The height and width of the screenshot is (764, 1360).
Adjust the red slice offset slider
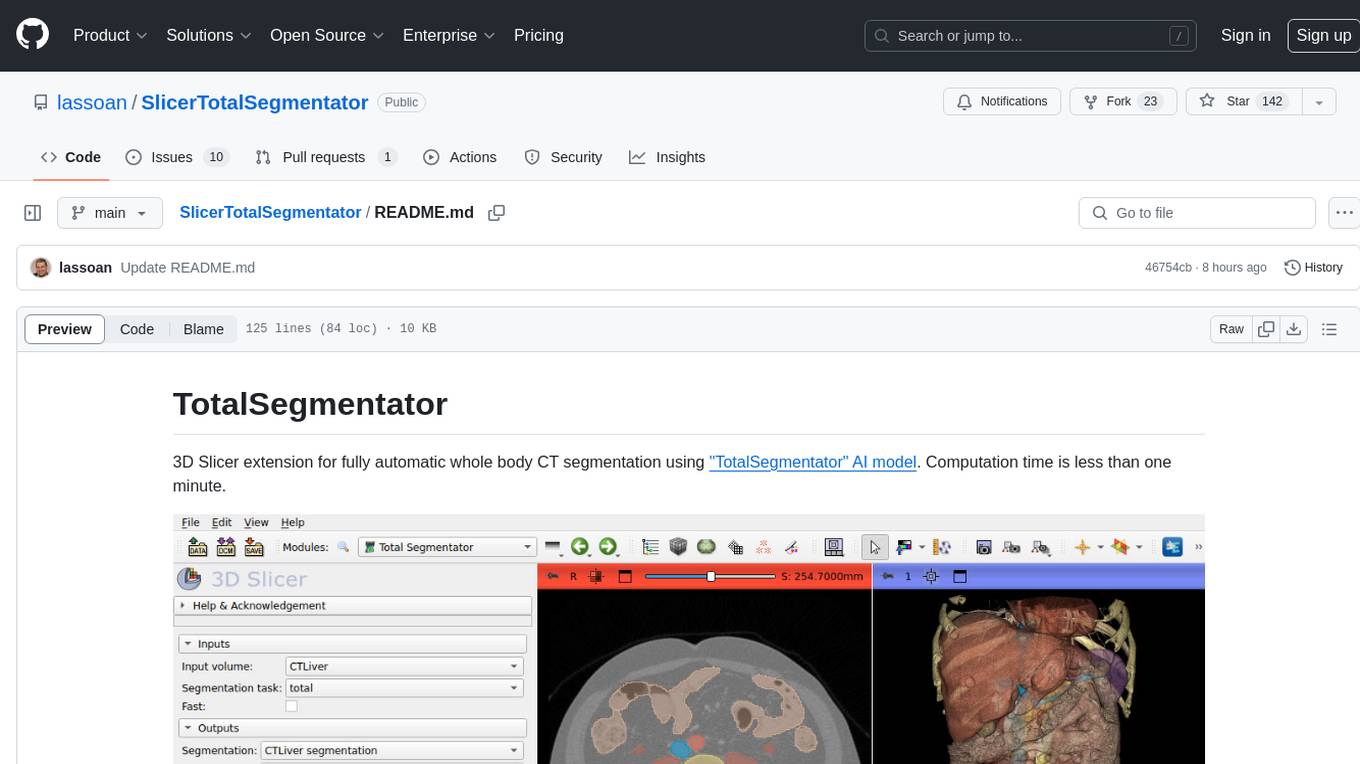710,576
